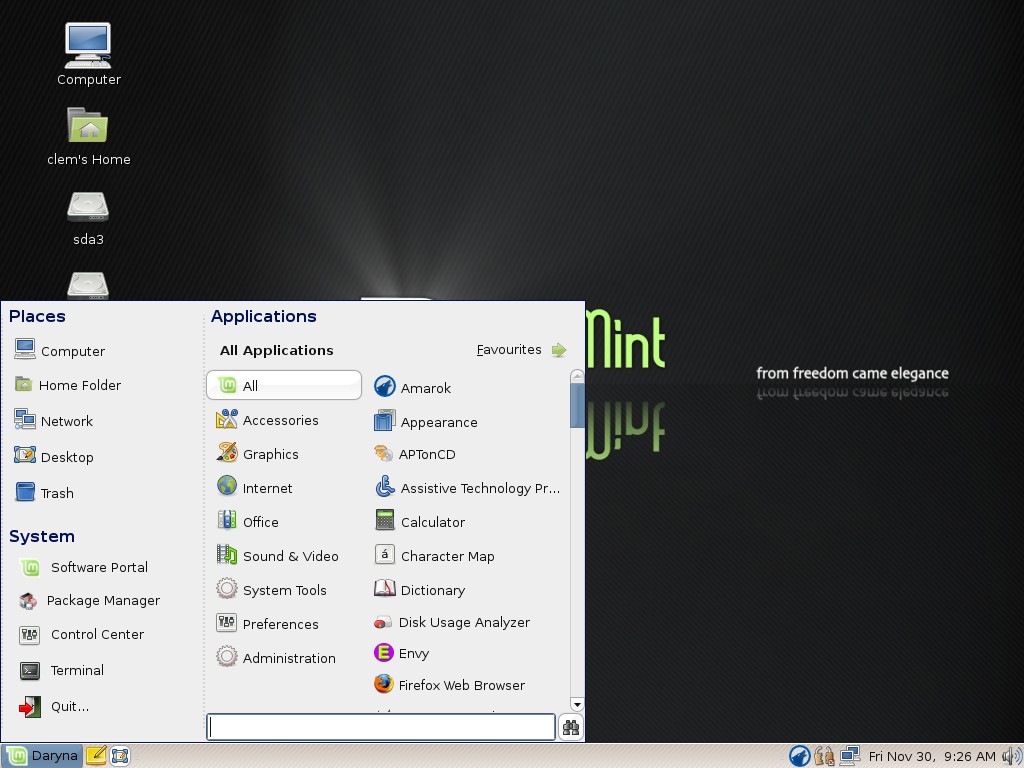Click the menu search text field
The width and height of the screenshot is (1024, 768).
coord(381,727)
